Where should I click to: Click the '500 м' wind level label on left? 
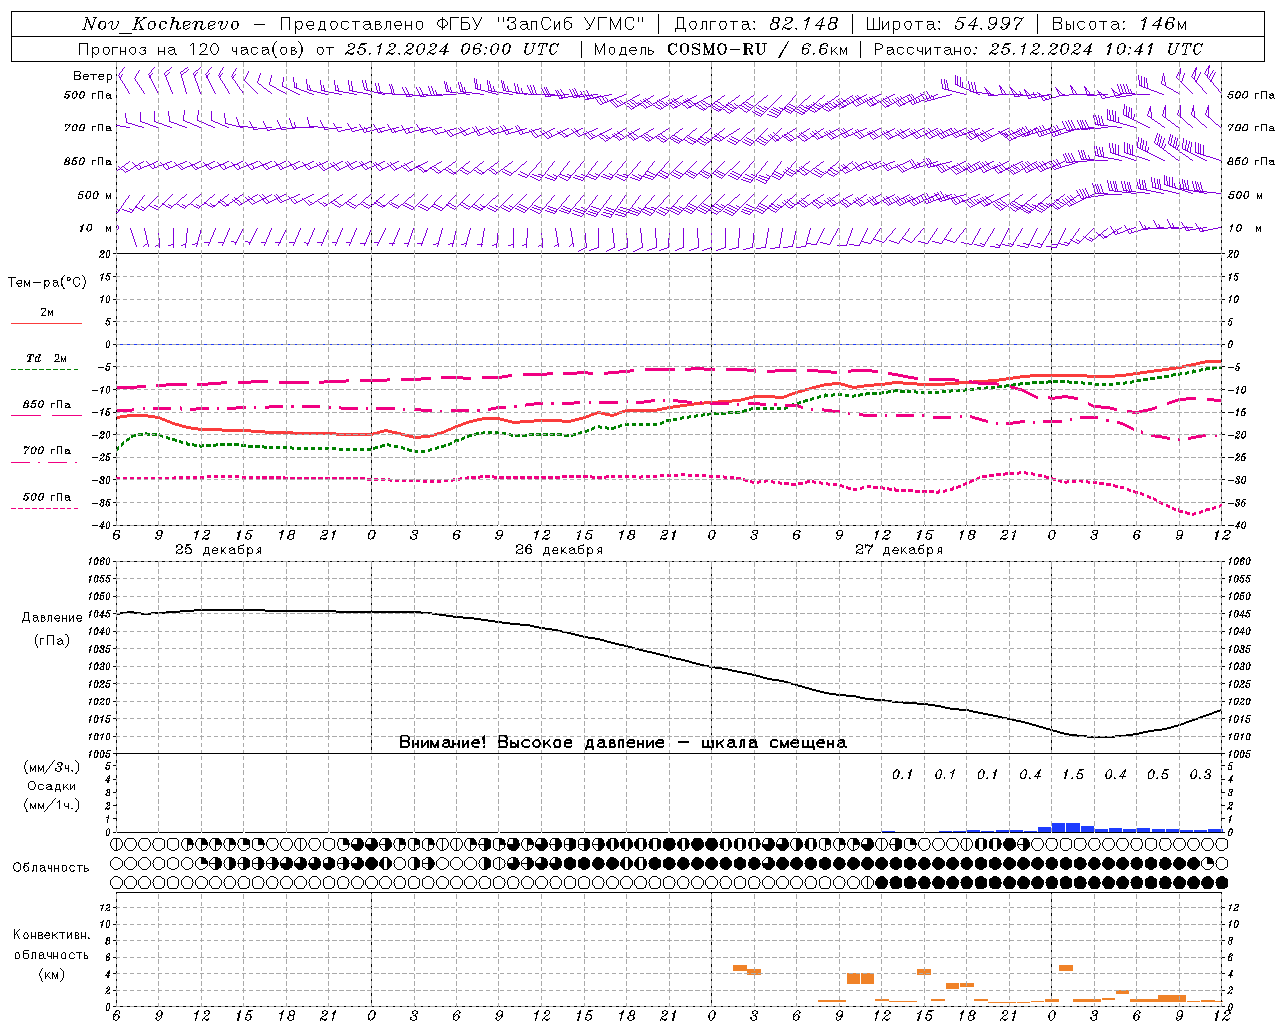[96, 195]
